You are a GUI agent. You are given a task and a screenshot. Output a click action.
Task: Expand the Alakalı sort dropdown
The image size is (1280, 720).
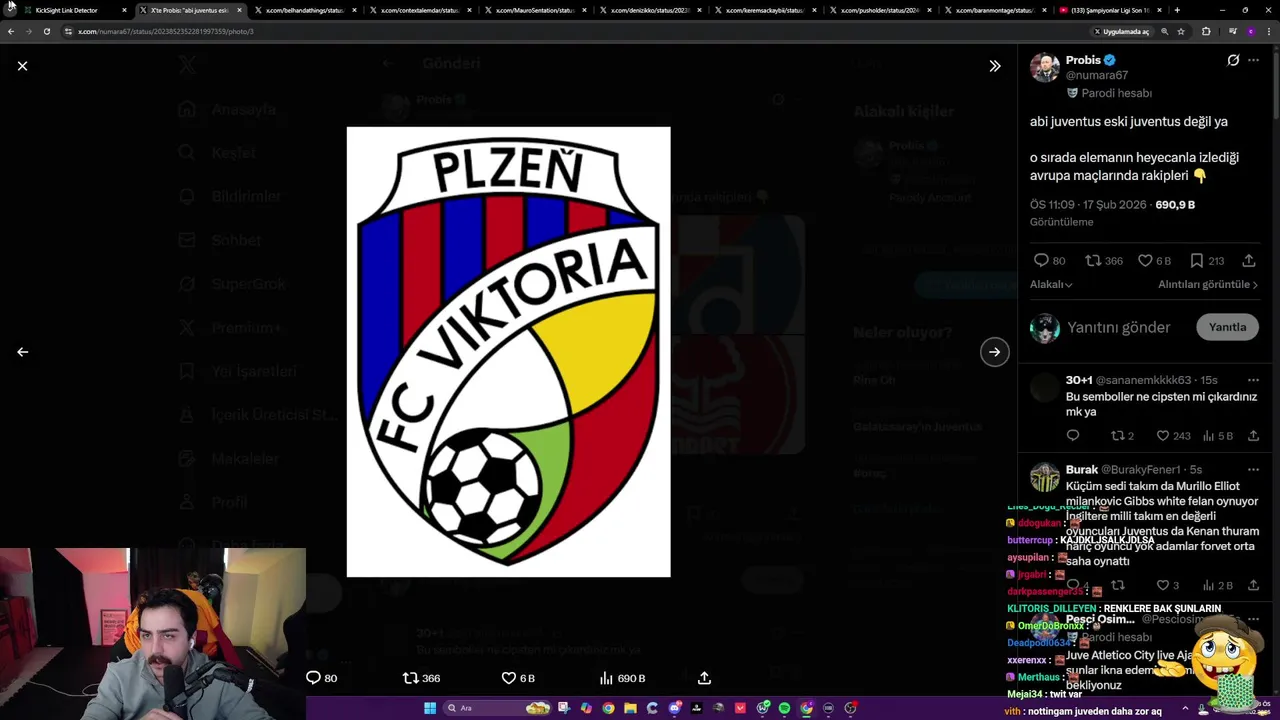tap(1051, 284)
